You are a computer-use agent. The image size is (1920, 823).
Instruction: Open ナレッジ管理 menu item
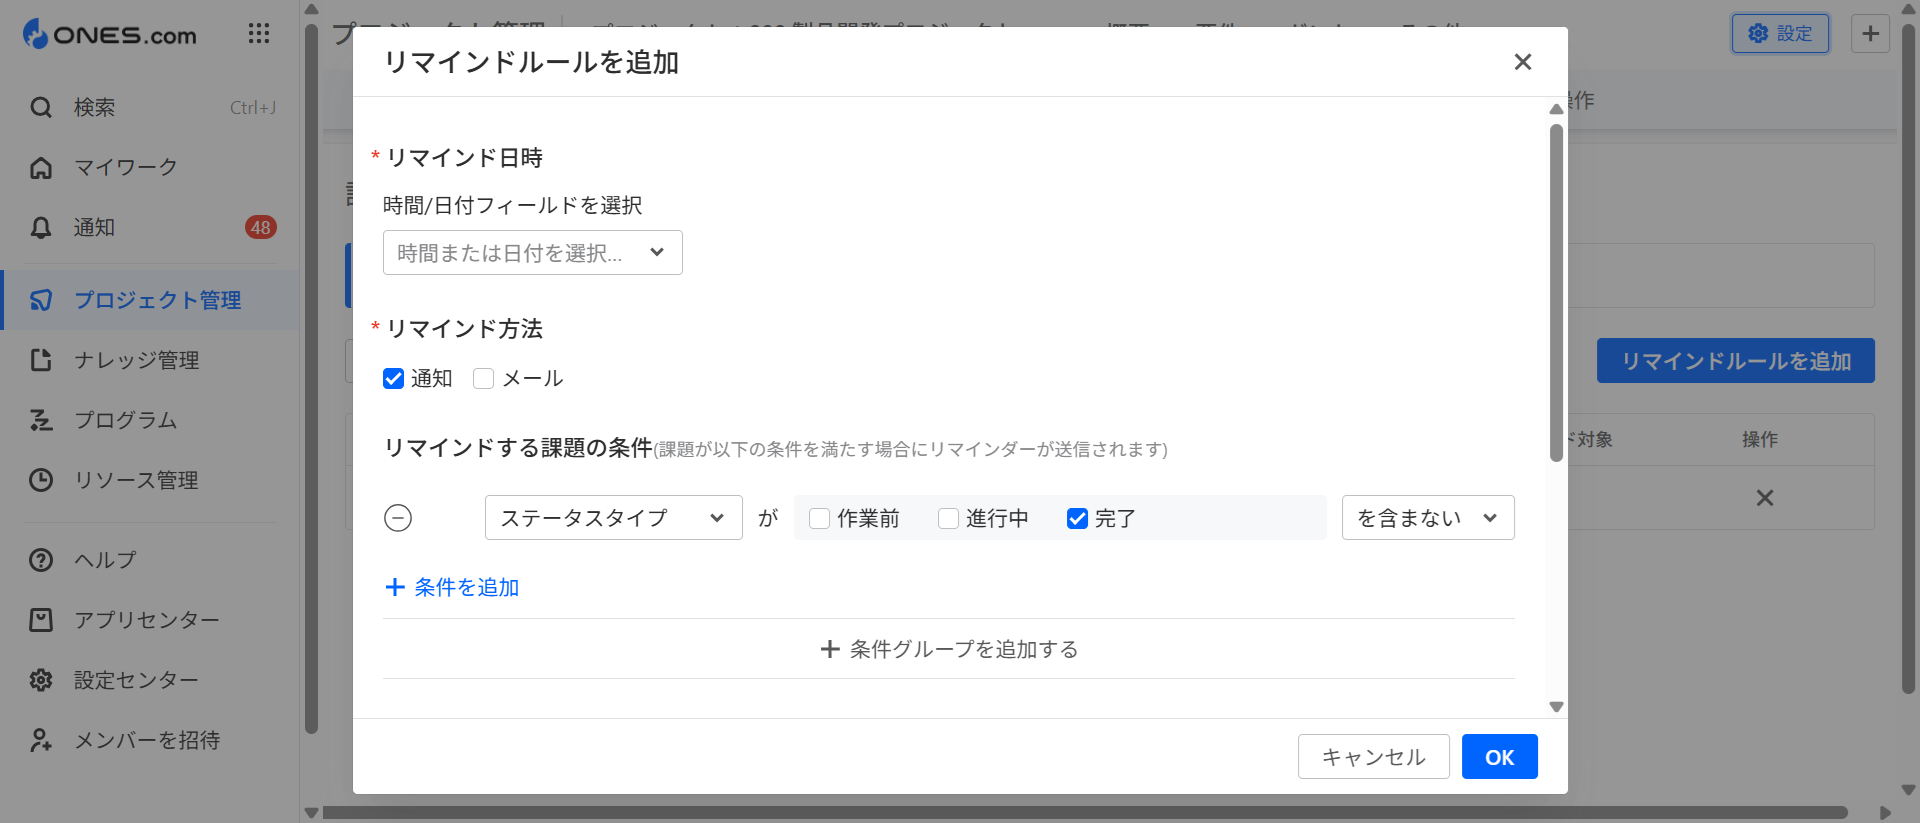pos(150,360)
